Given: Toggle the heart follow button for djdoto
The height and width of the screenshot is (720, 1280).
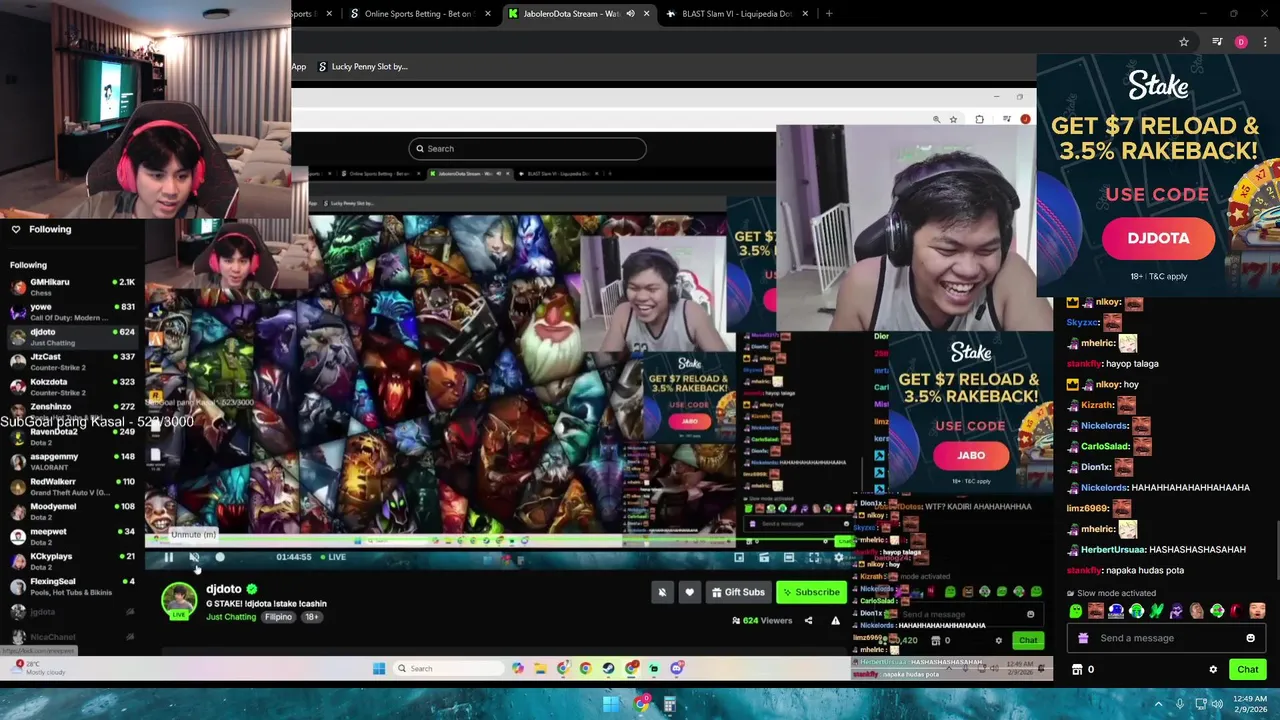Looking at the screenshot, I should [x=689, y=592].
